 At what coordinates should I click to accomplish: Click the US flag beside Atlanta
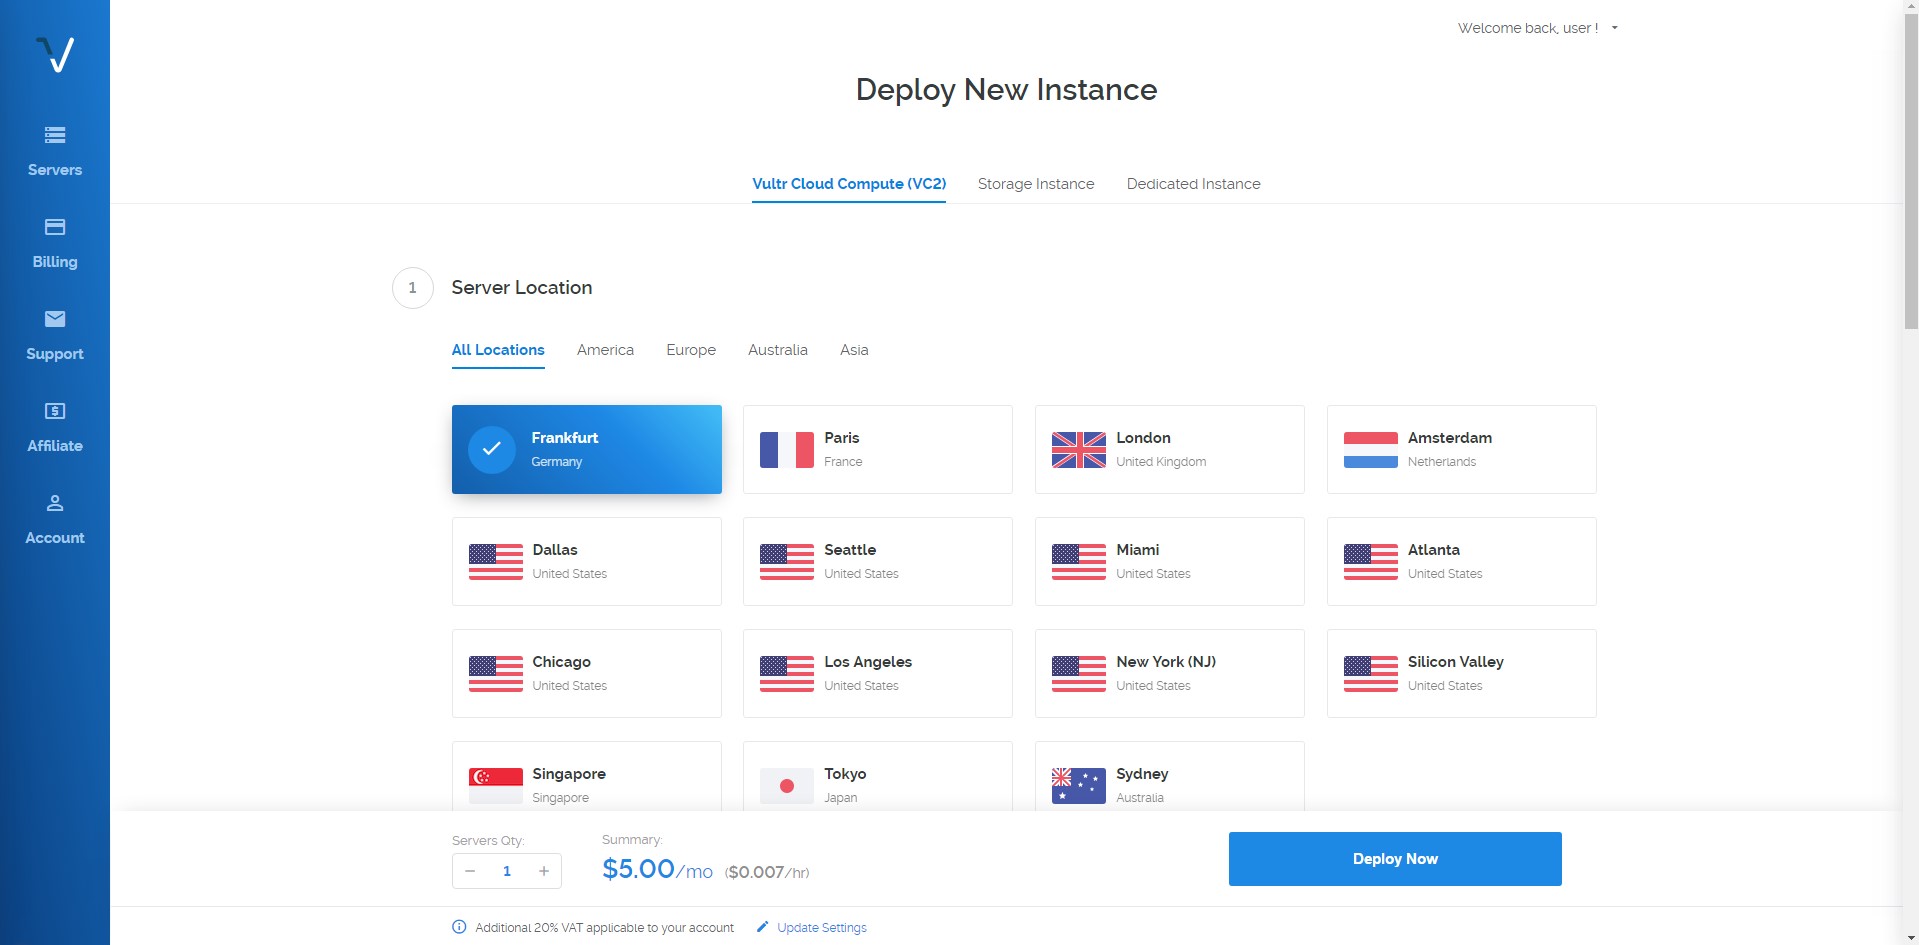point(1371,562)
